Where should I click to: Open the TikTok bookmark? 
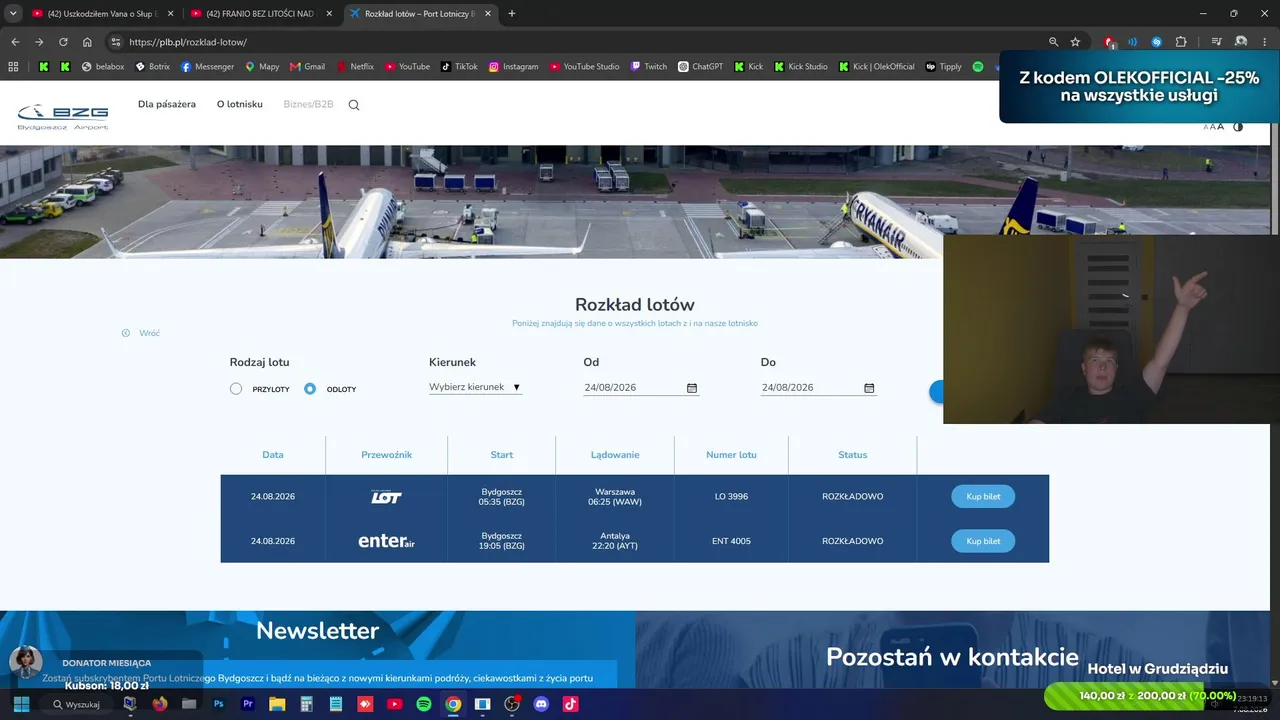(x=459, y=67)
